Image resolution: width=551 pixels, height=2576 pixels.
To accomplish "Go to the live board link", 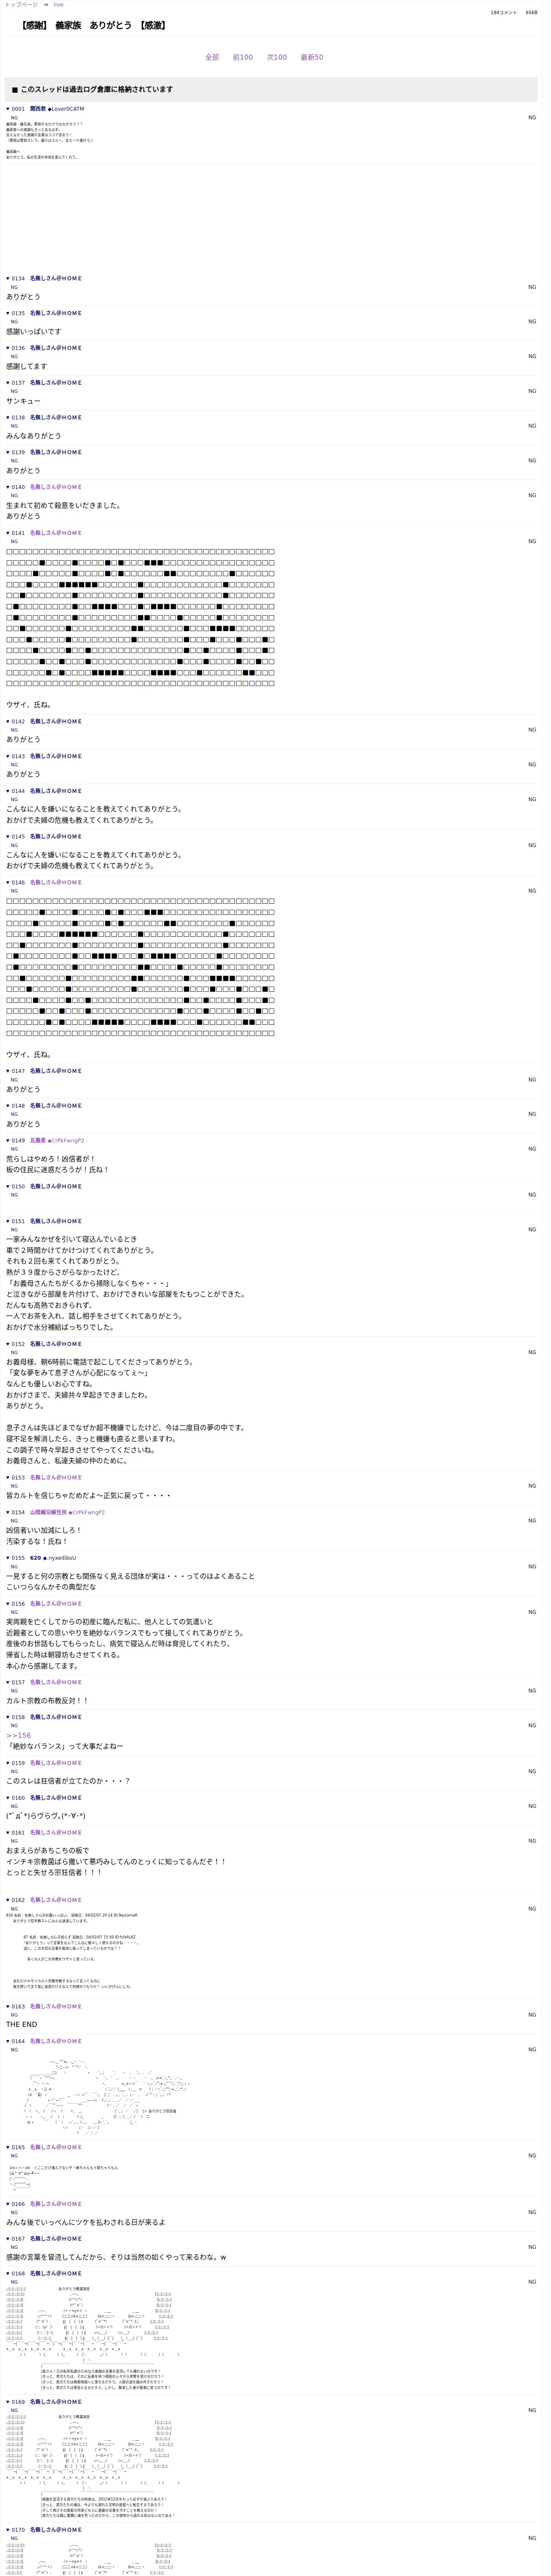I will coord(58,5).
